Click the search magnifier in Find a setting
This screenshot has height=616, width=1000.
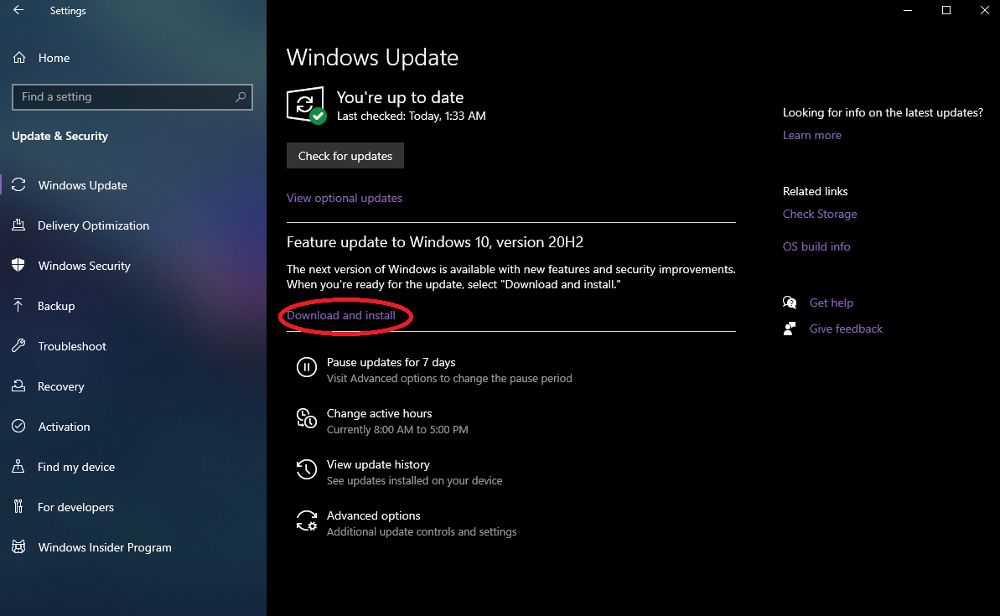tap(240, 97)
